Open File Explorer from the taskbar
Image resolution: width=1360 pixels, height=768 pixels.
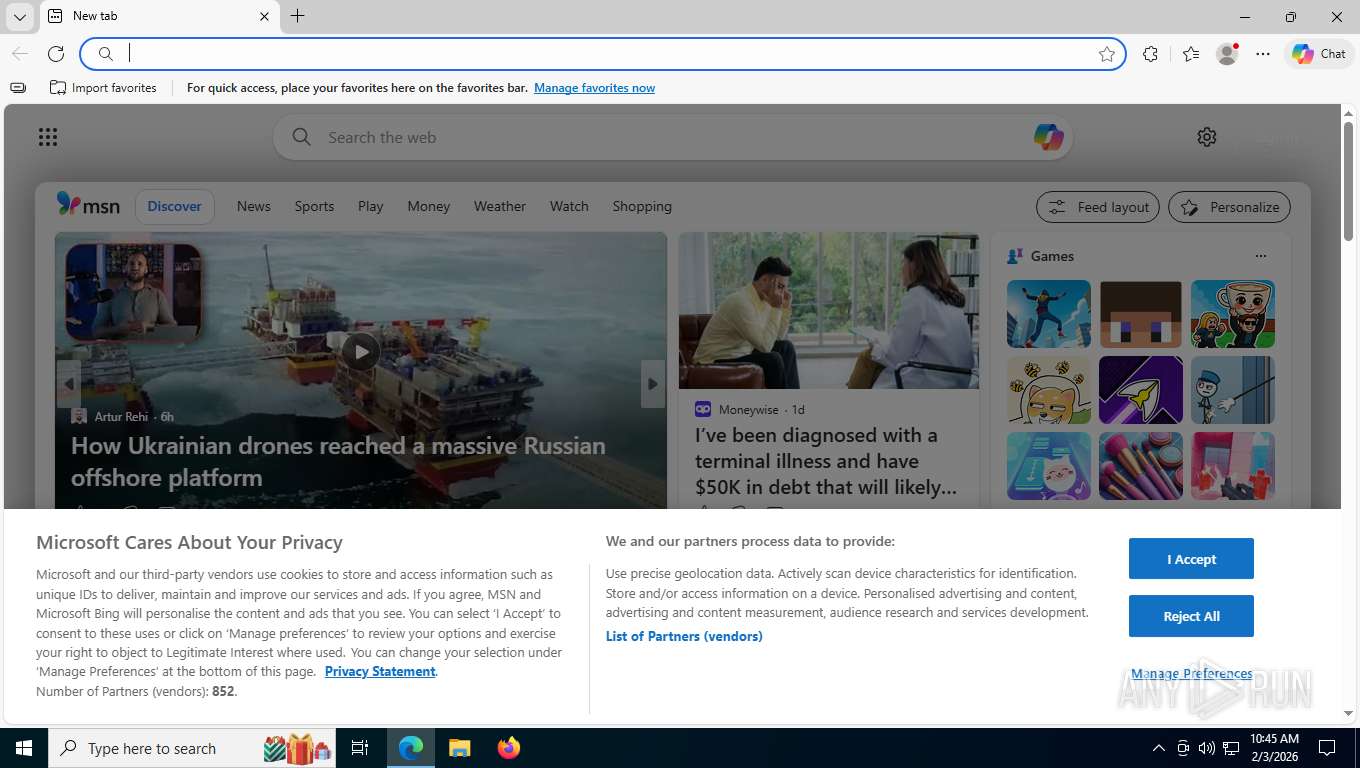(x=459, y=748)
